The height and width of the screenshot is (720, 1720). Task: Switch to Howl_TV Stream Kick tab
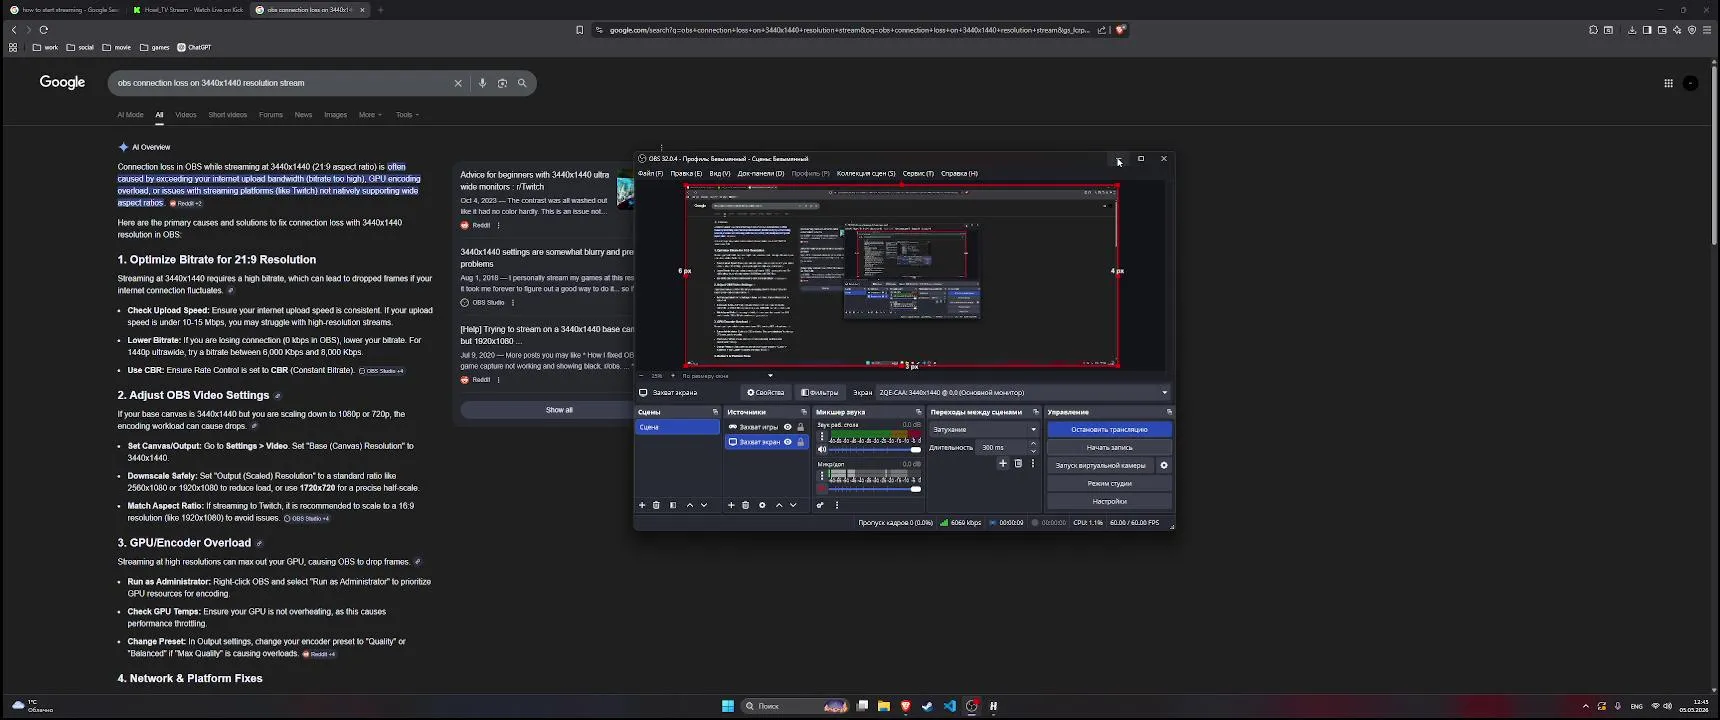[188, 10]
